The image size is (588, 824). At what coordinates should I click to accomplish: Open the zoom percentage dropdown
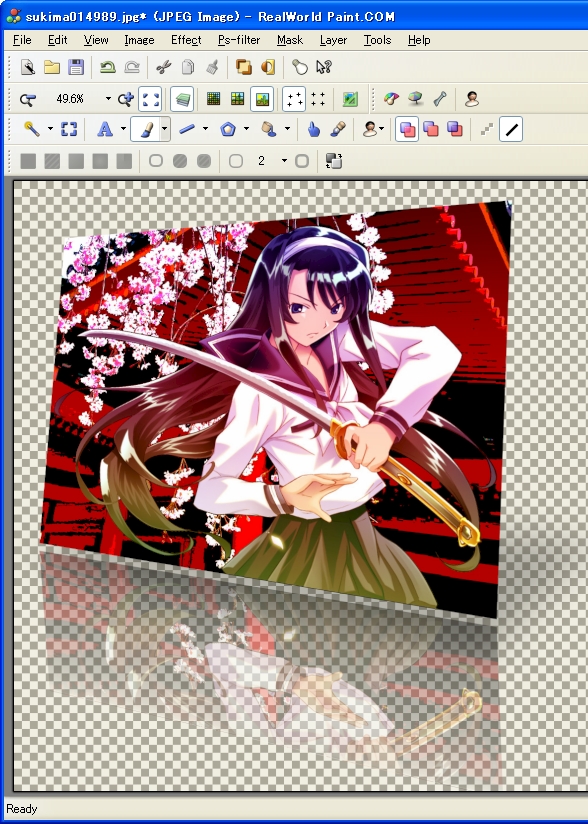click(x=108, y=99)
